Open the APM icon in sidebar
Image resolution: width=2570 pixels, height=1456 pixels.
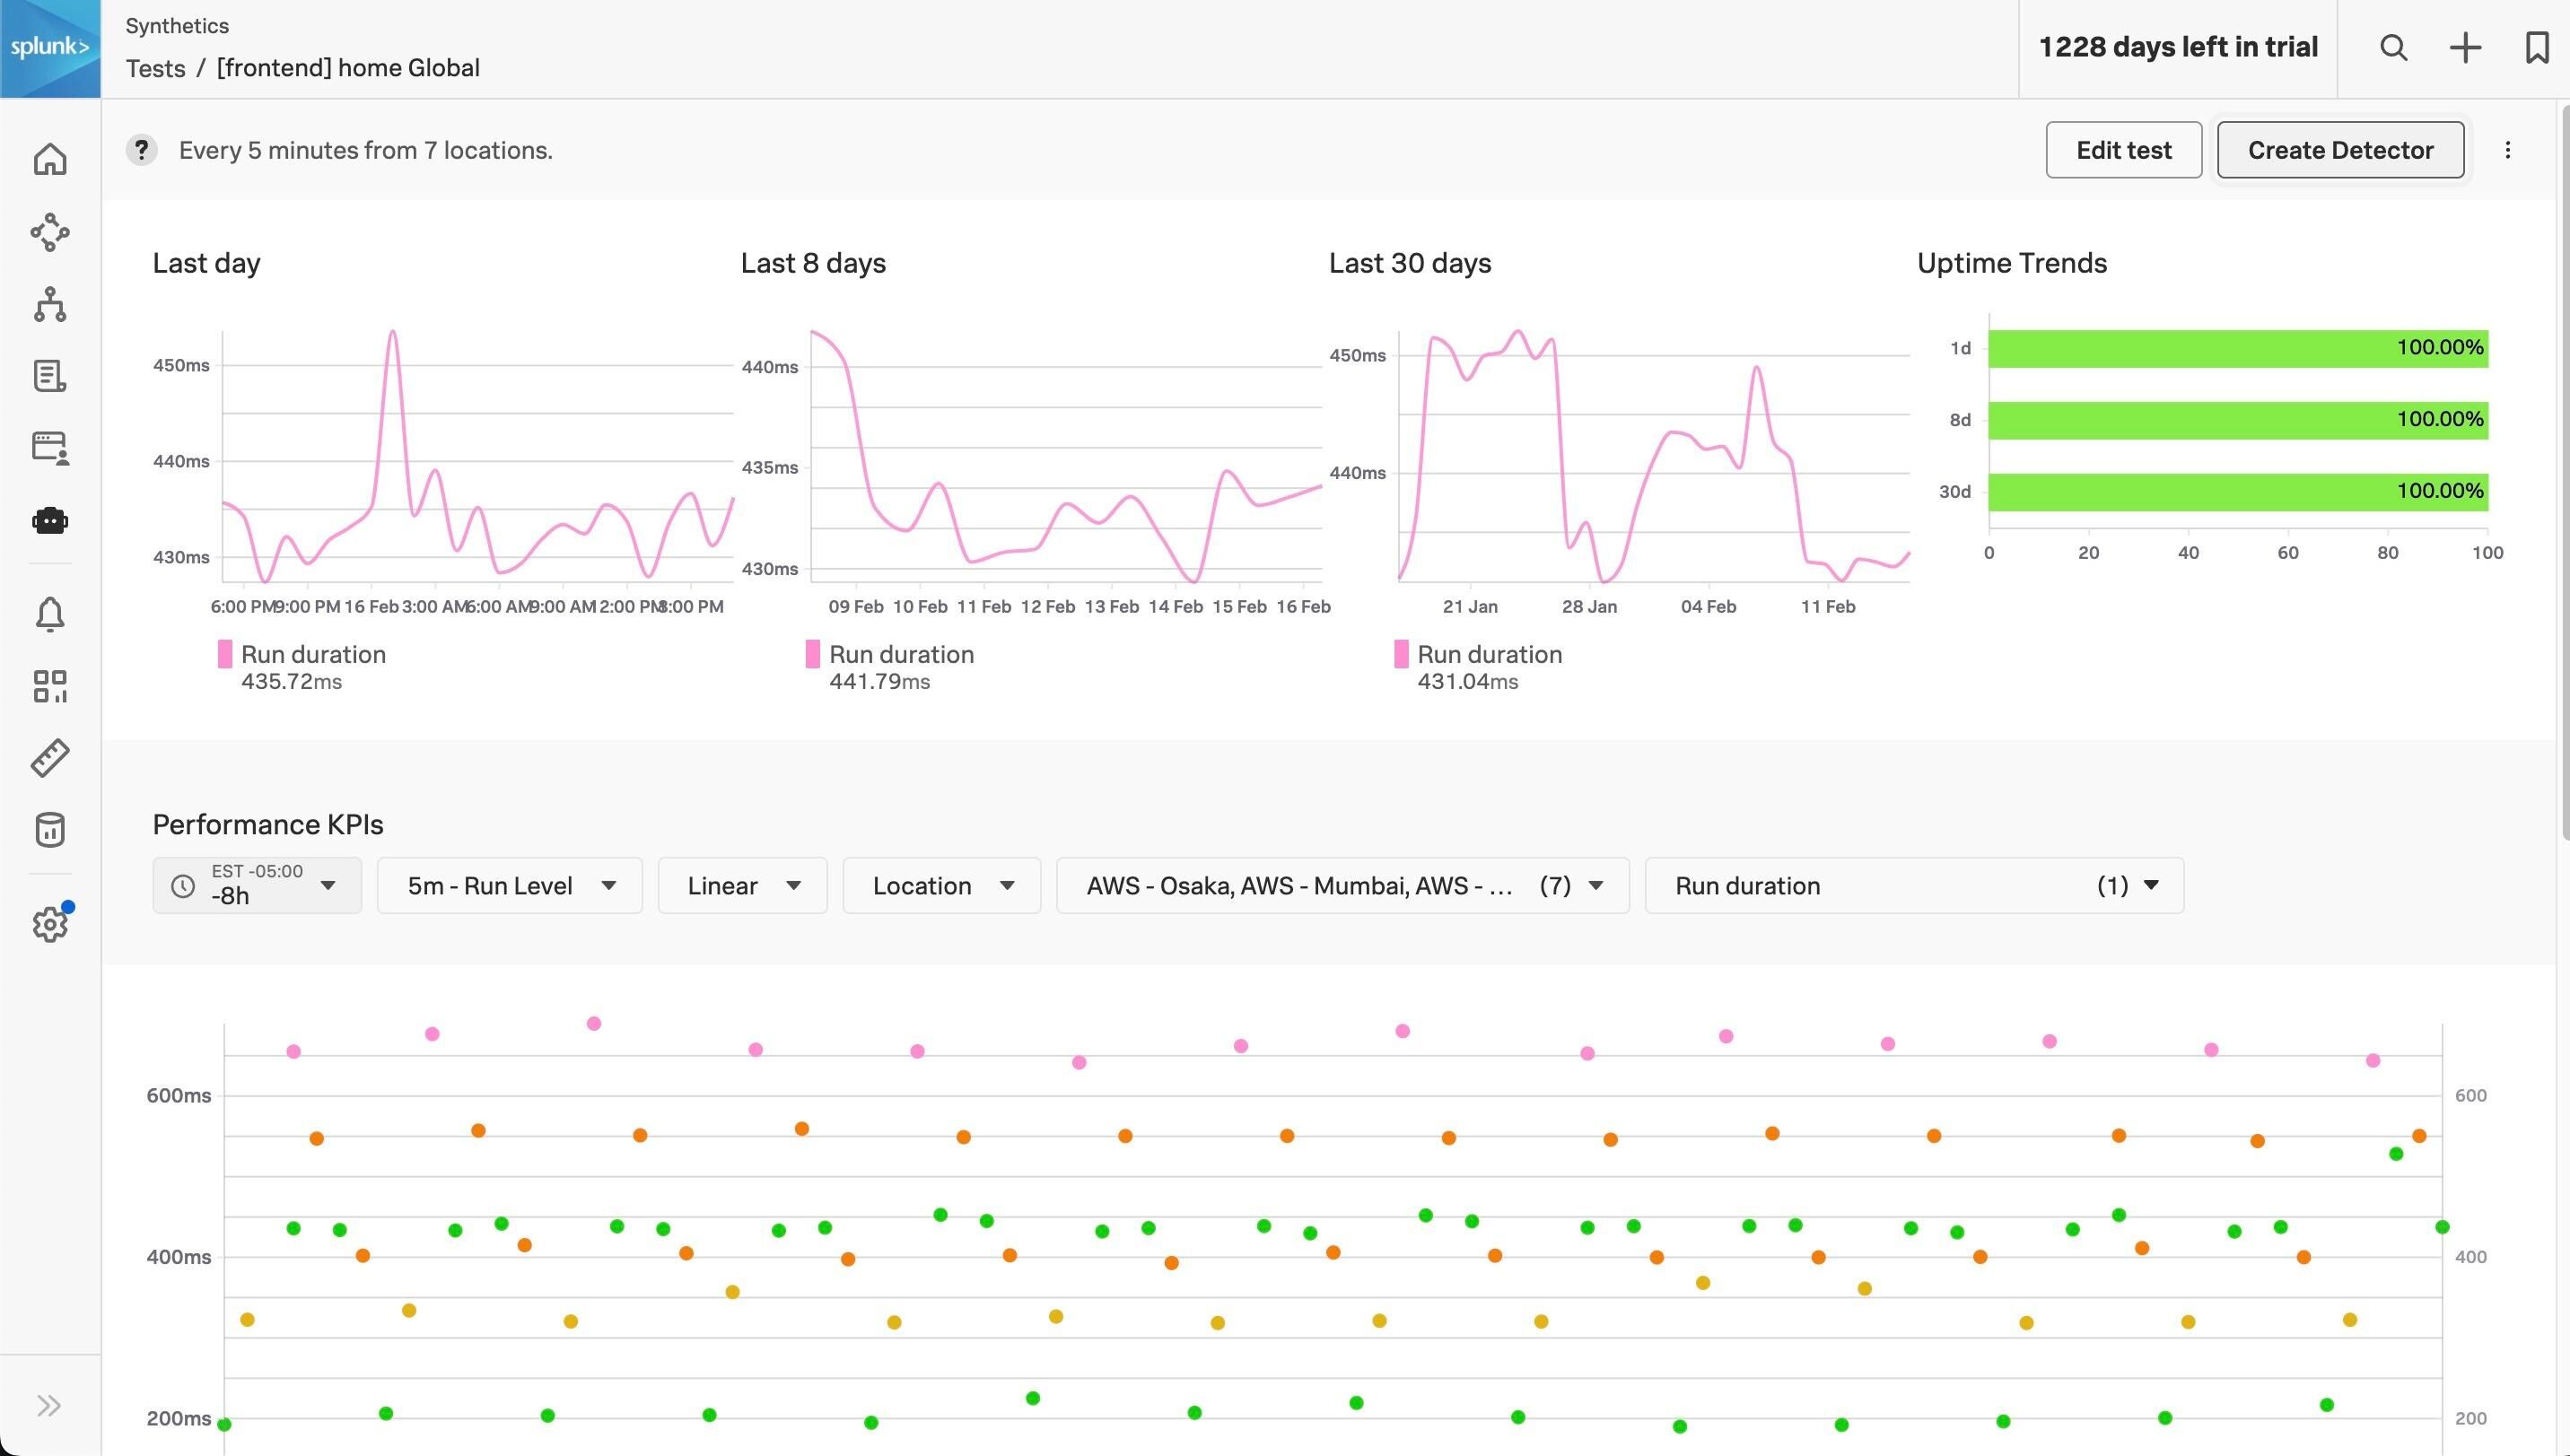pos(50,232)
